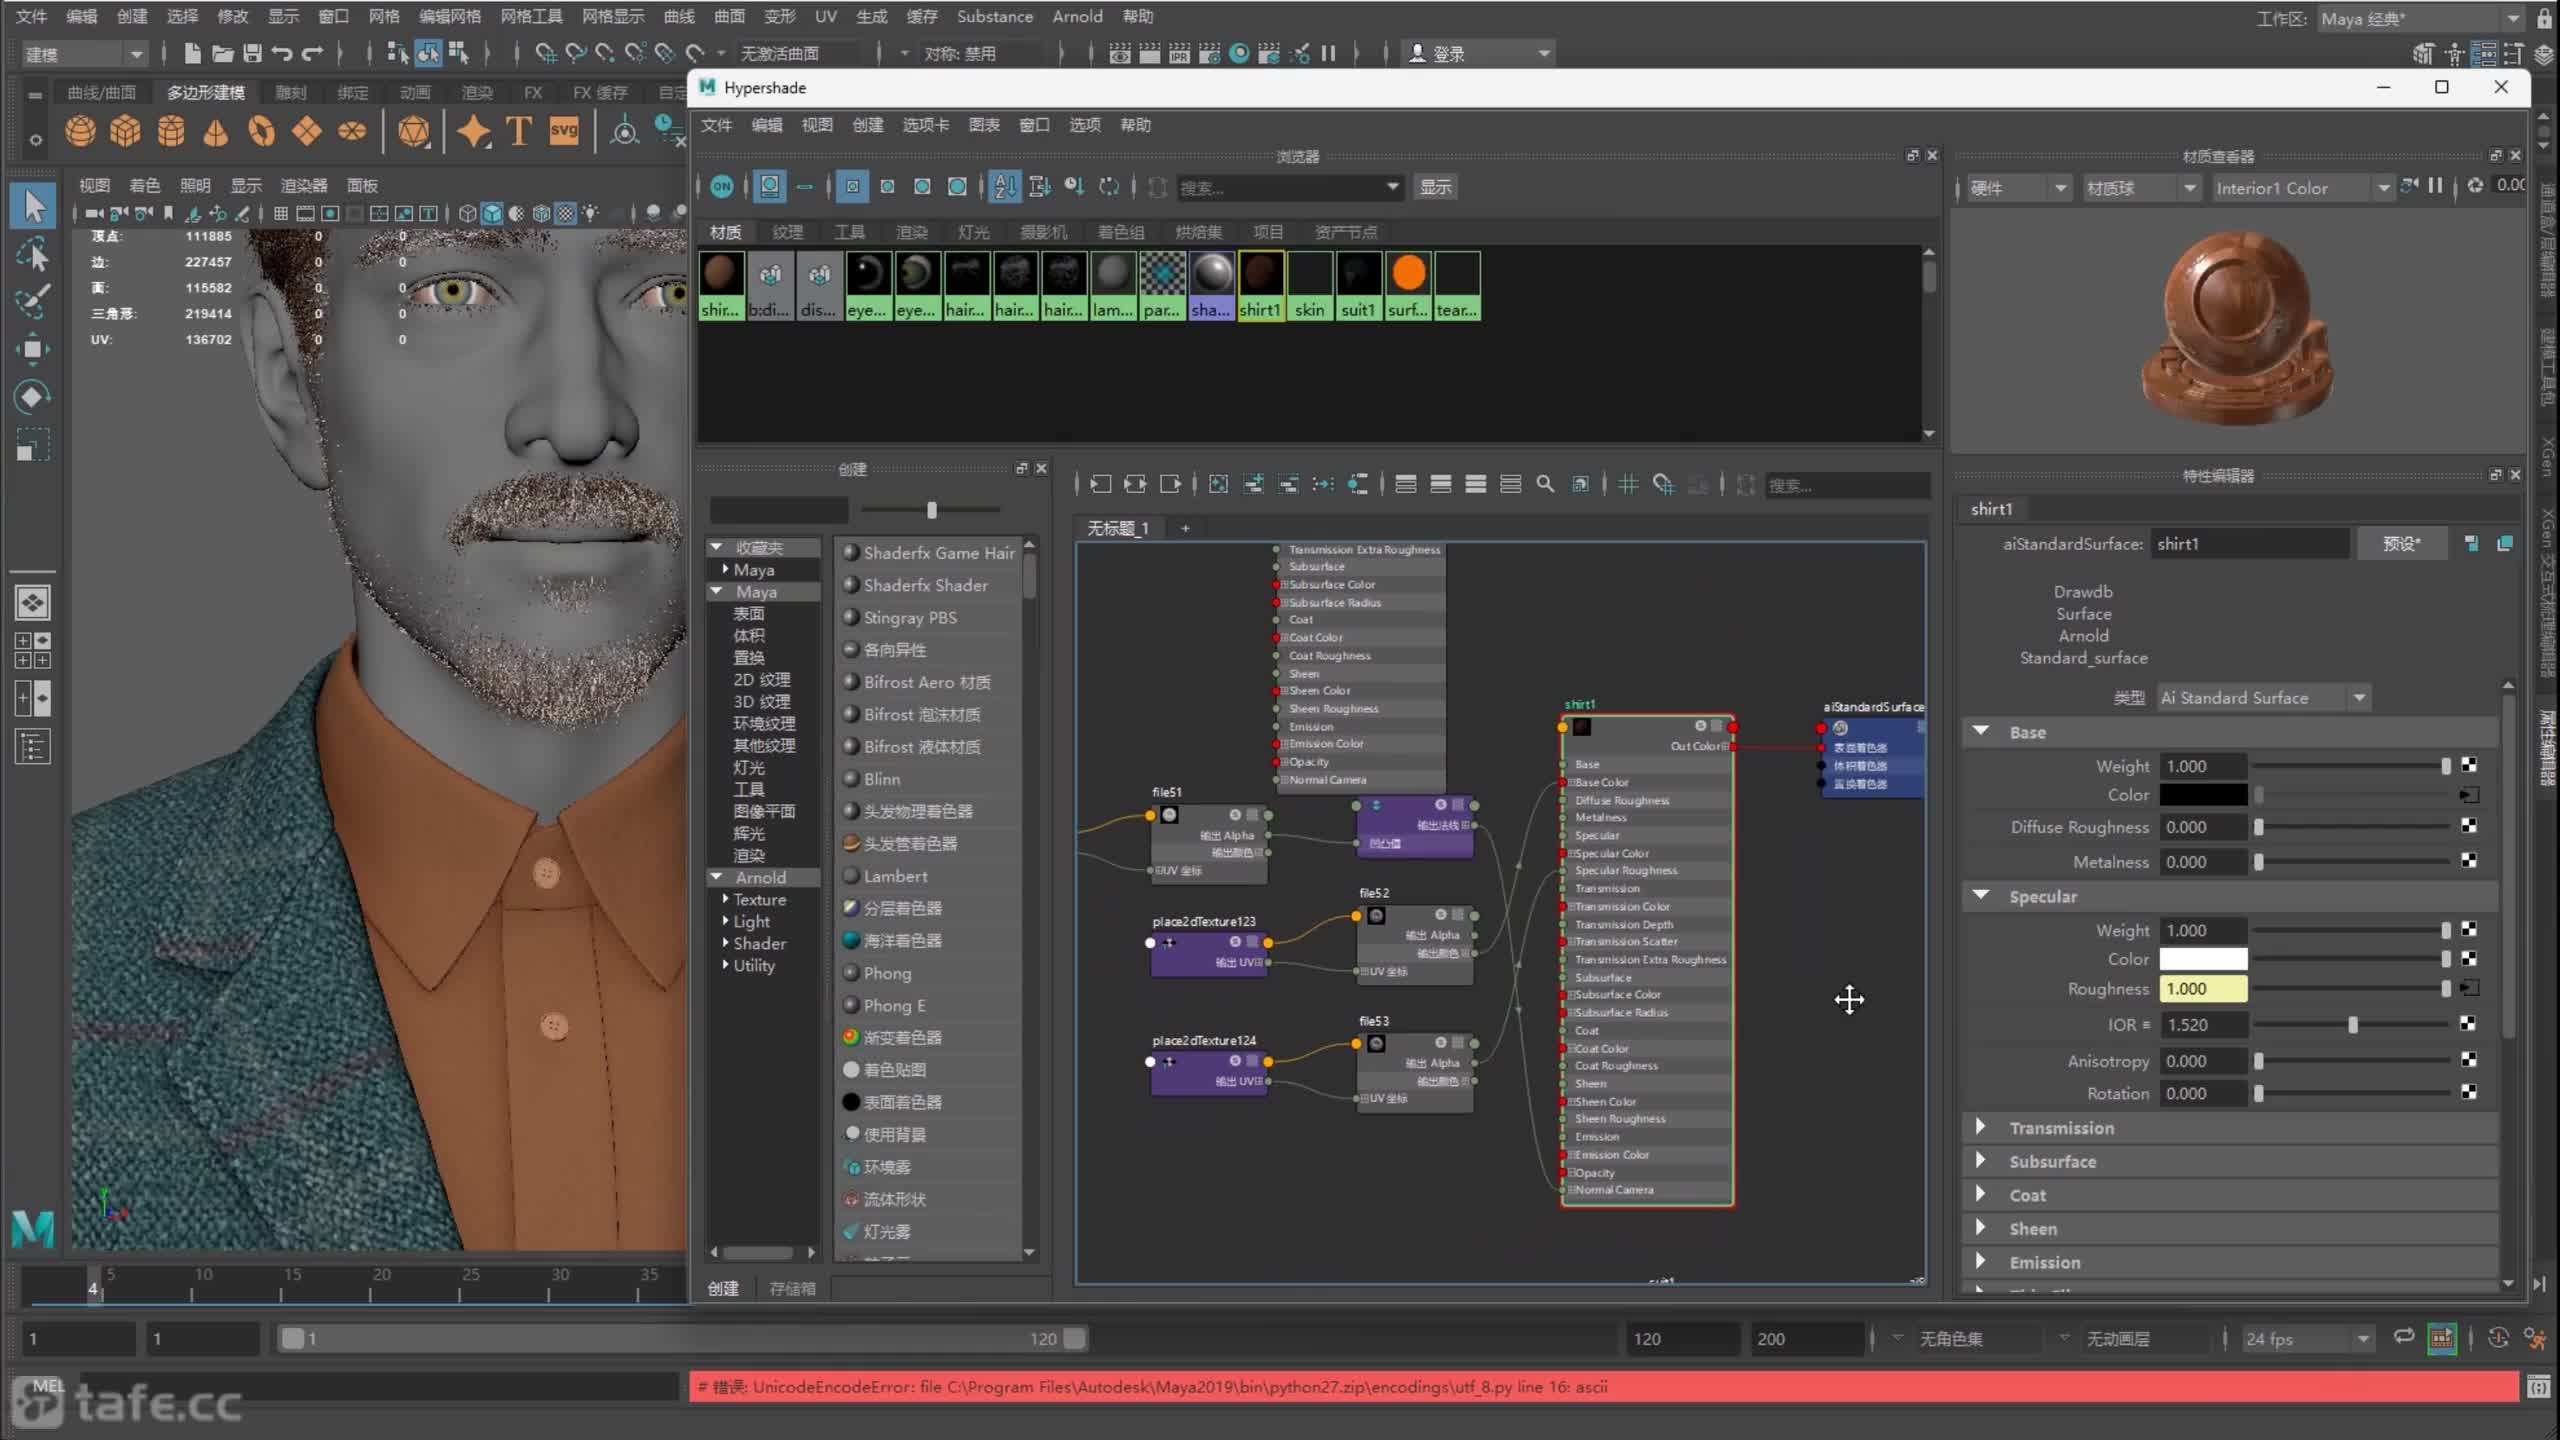Switch to the 灯光 browser tab

pyautogui.click(x=973, y=232)
